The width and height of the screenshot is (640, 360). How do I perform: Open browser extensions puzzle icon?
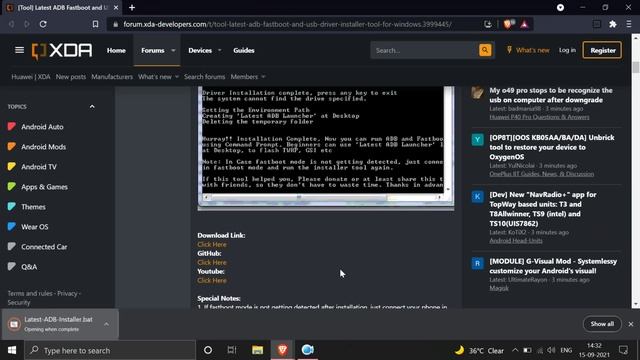(613, 24)
